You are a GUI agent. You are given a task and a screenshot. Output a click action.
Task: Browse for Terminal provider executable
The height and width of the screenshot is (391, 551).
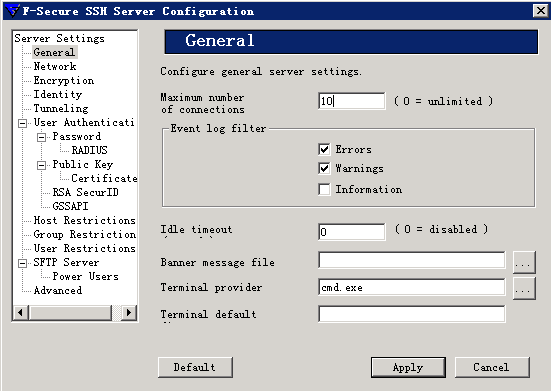pyautogui.click(x=524, y=288)
